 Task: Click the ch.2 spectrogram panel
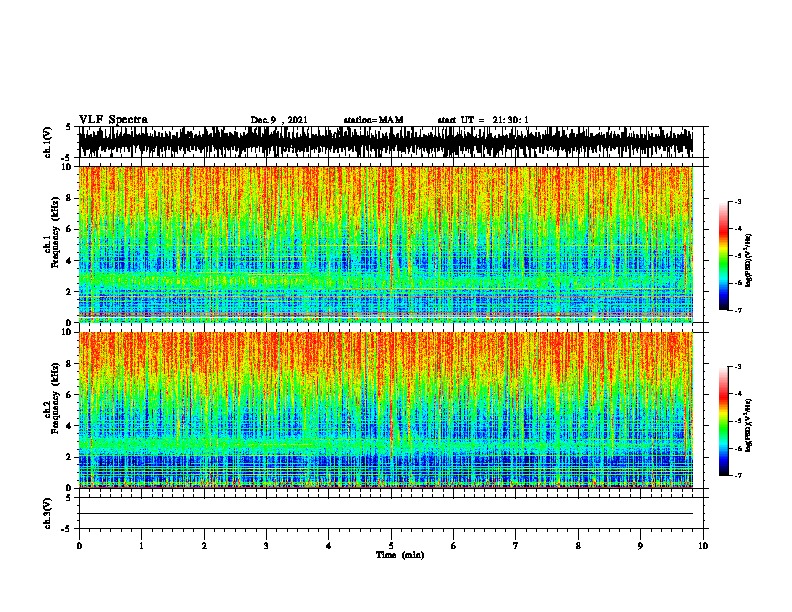pos(386,410)
